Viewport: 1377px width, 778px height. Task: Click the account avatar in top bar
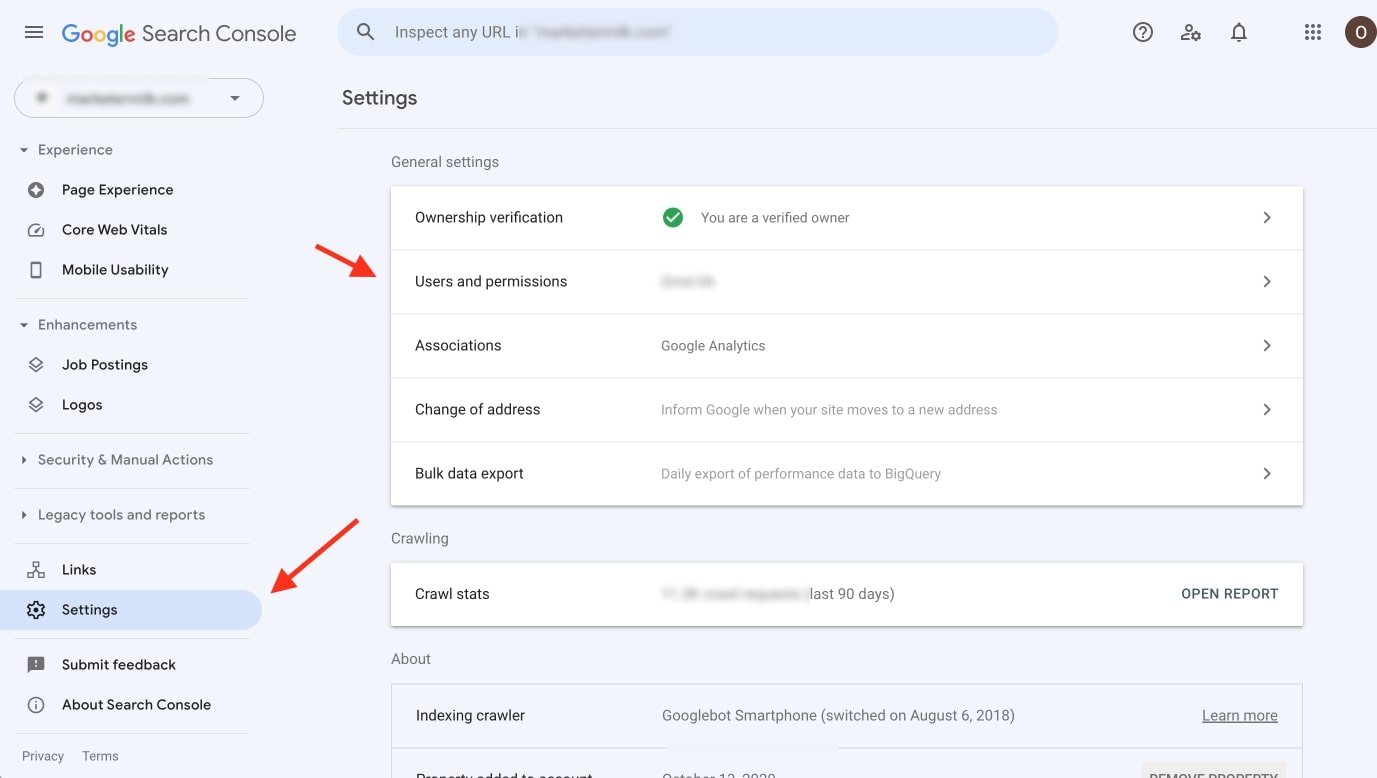pos(1360,32)
